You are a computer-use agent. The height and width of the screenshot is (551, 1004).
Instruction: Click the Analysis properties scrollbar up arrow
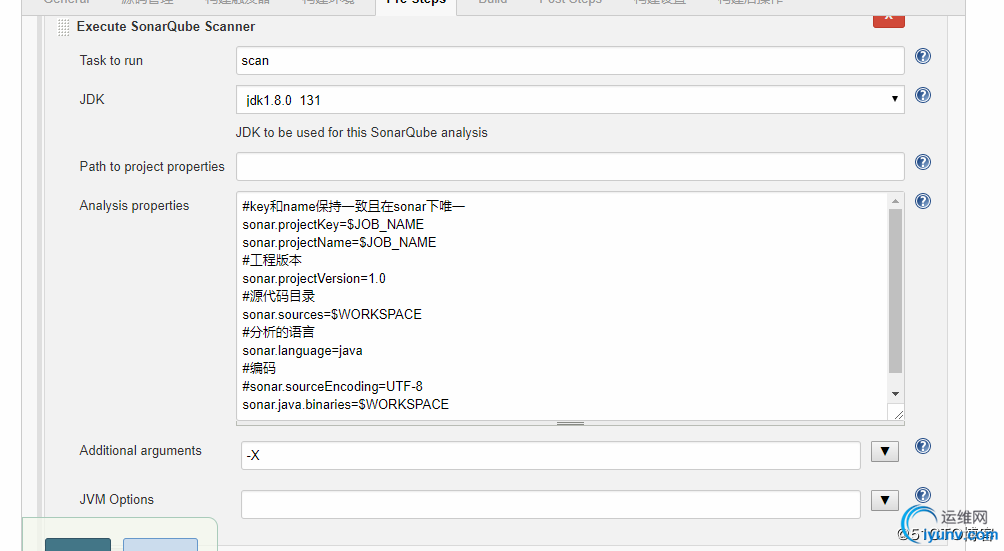895,202
